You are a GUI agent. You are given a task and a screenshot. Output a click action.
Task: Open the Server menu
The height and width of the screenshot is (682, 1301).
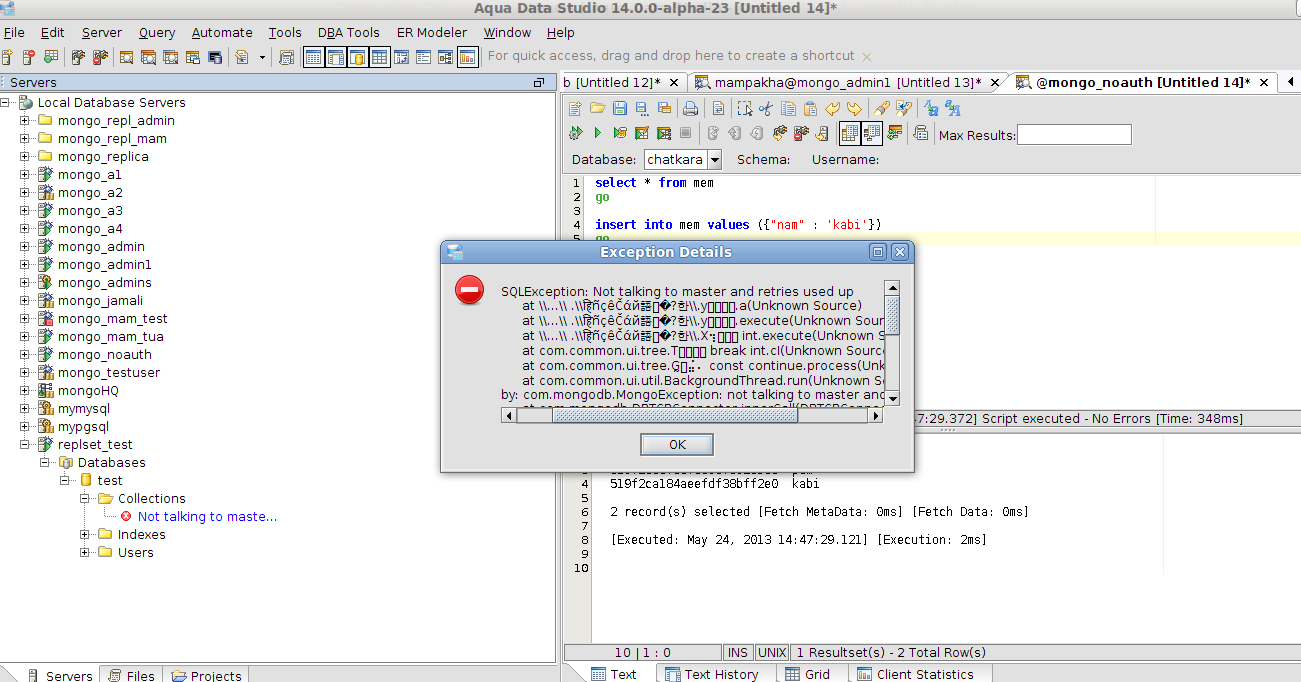[102, 32]
